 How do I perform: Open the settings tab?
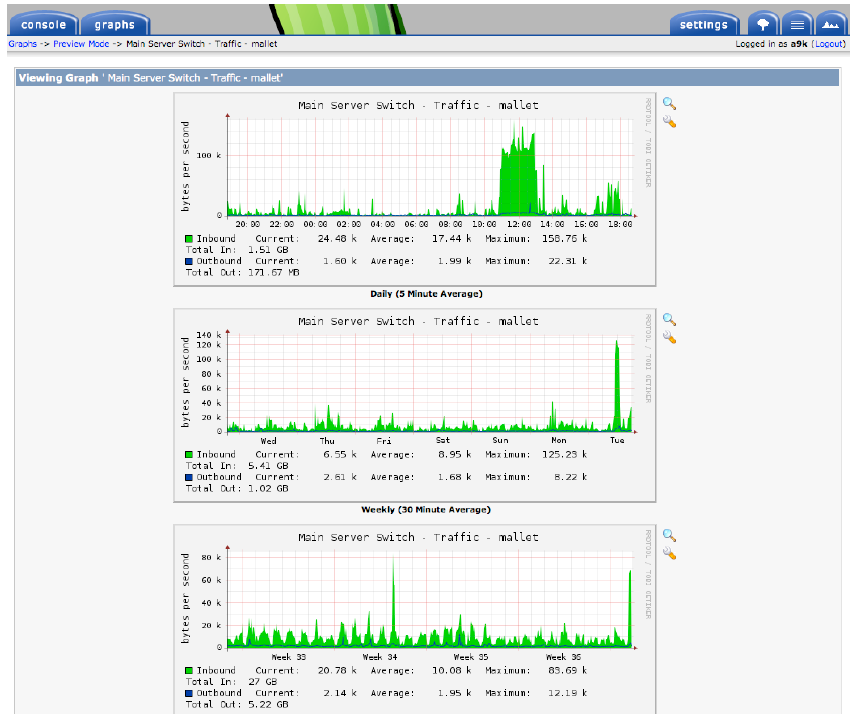tap(704, 24)
